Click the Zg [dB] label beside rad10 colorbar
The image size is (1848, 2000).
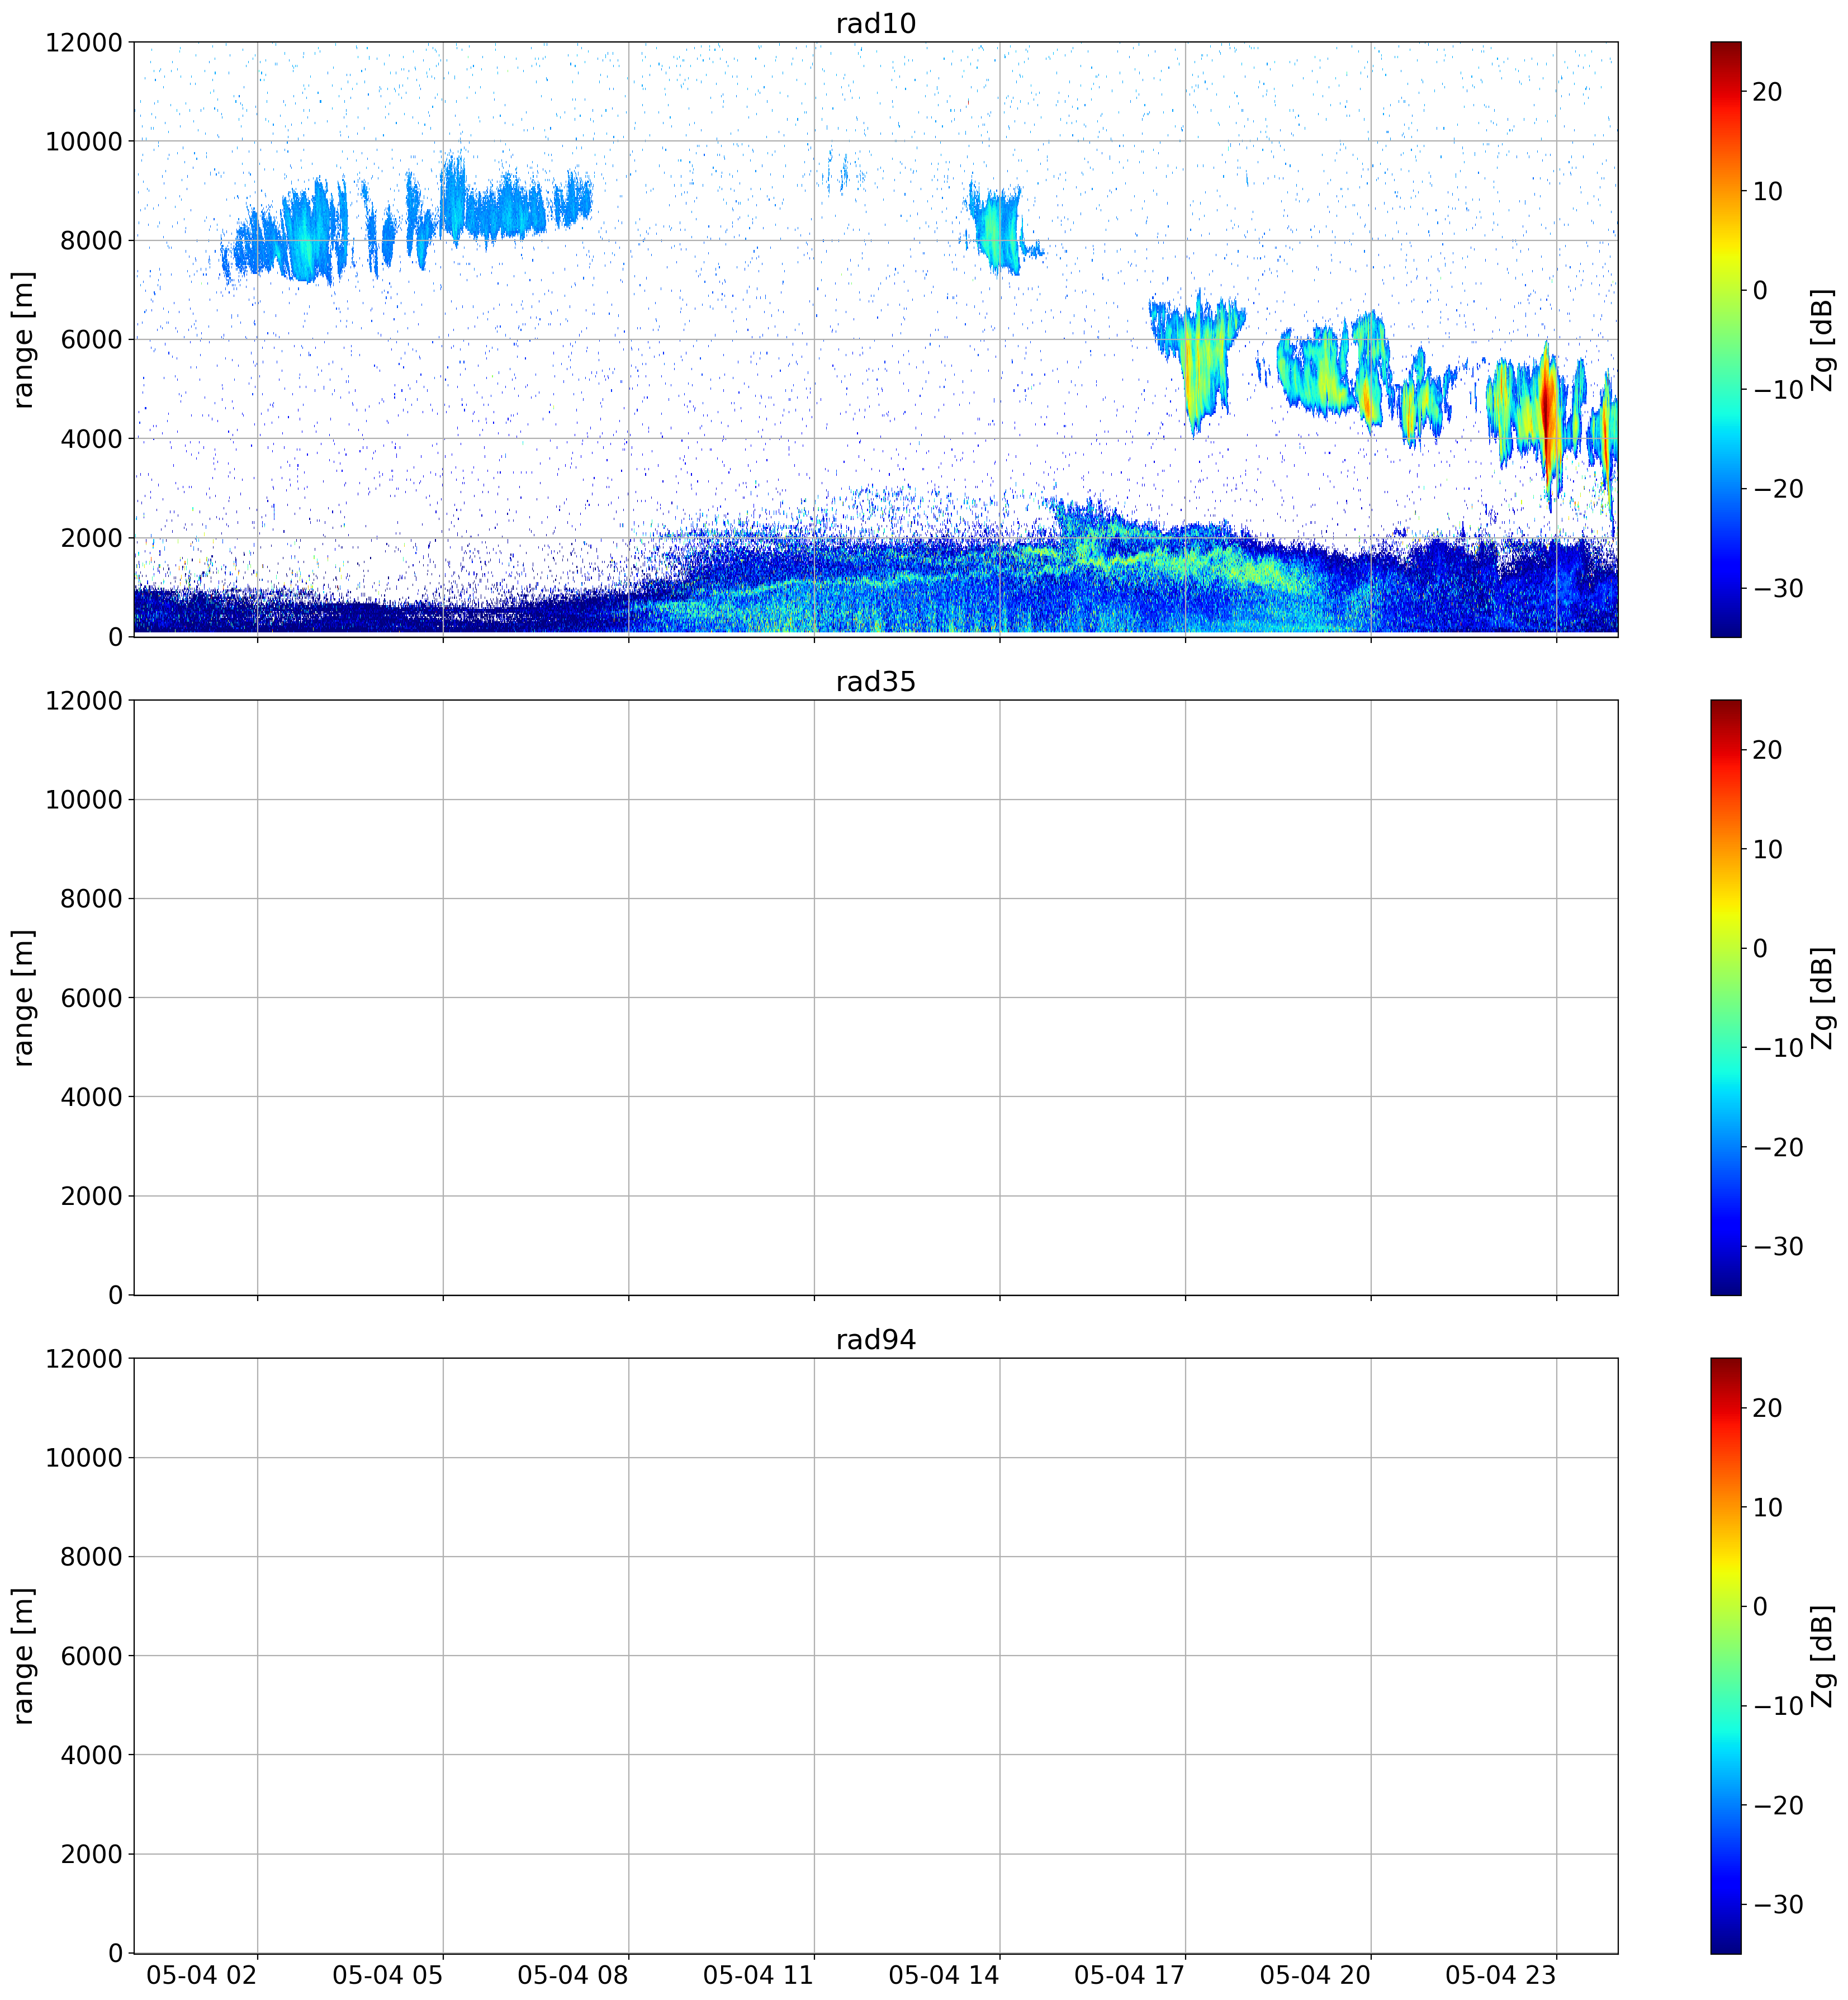1823,339
